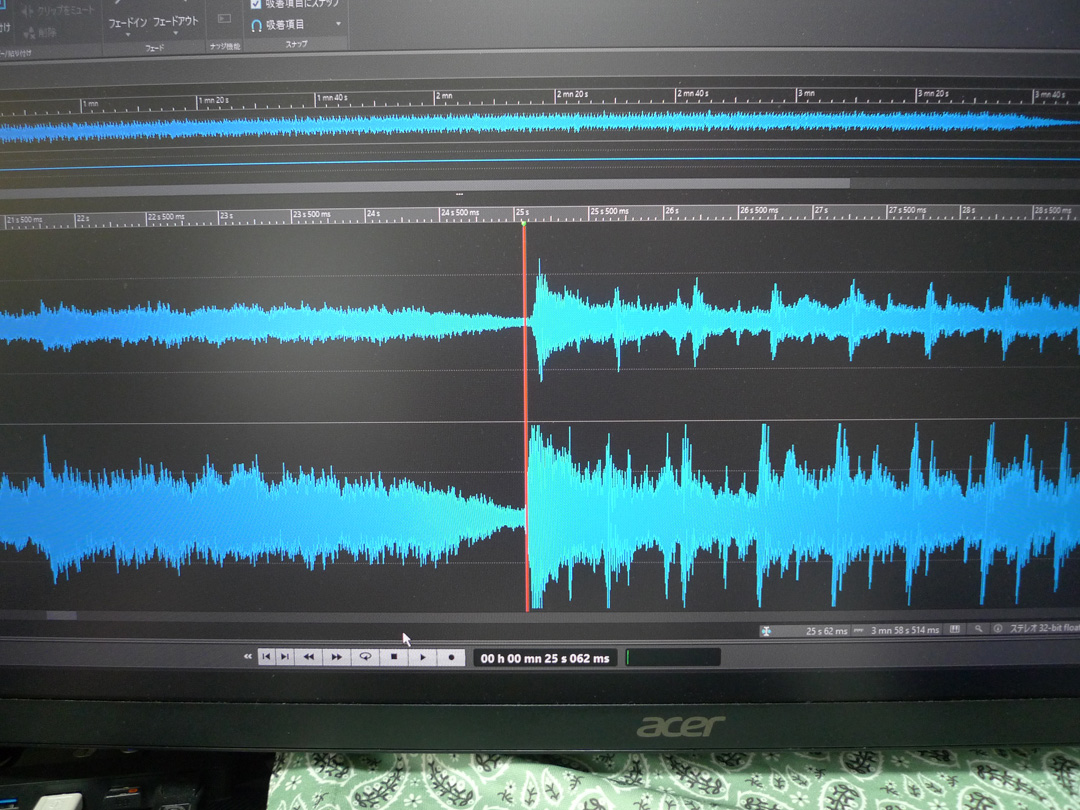Click the 25 s mark on main ruler
Viewport: 1080px width, 810px height.
522,213
